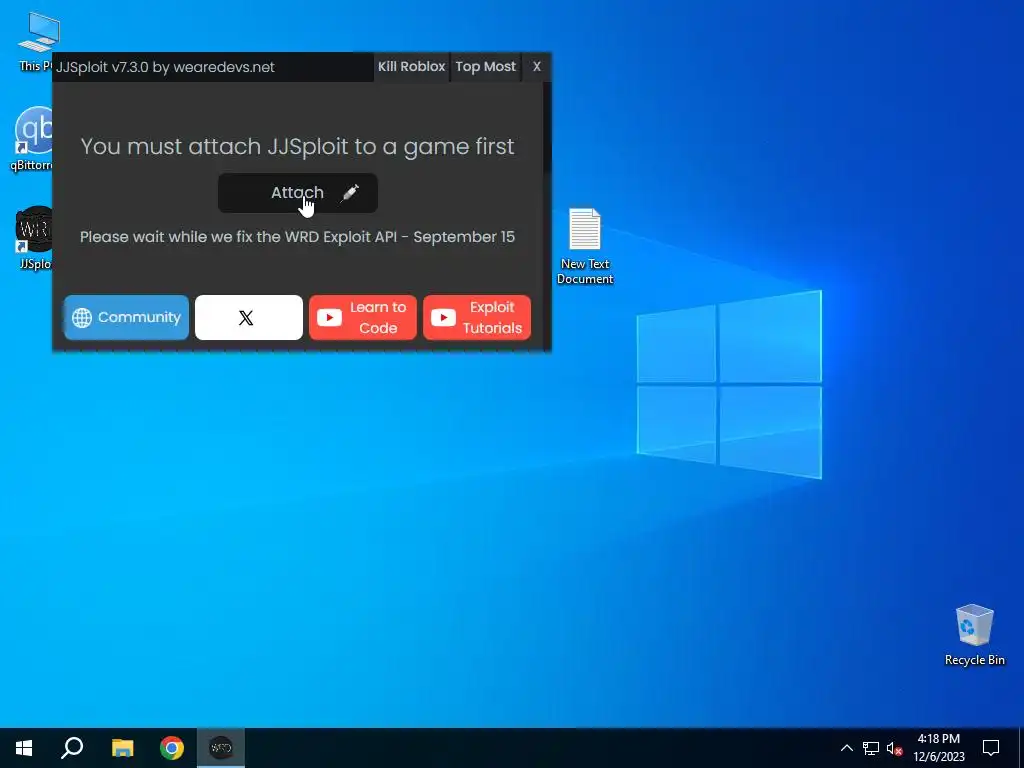Close JJSploit with the X button

pyautogui.click(x=537, y=67)
